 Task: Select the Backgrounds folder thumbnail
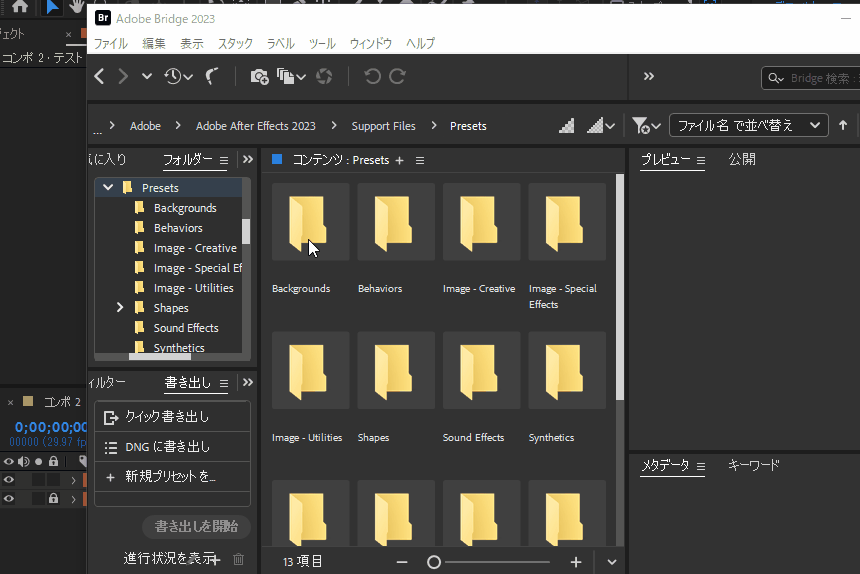point(310,222)
